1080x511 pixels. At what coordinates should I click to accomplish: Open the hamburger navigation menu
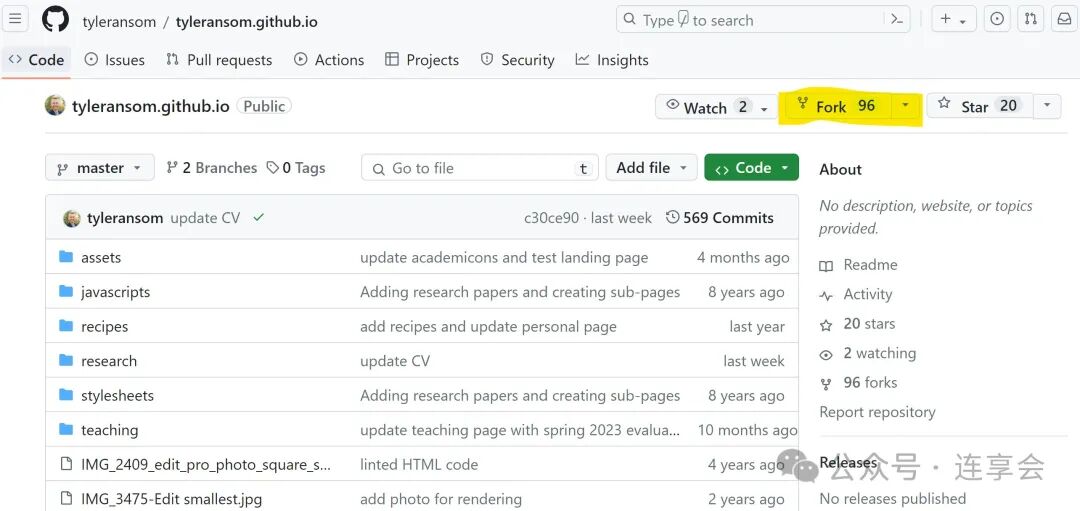click(x=14, y=19)
